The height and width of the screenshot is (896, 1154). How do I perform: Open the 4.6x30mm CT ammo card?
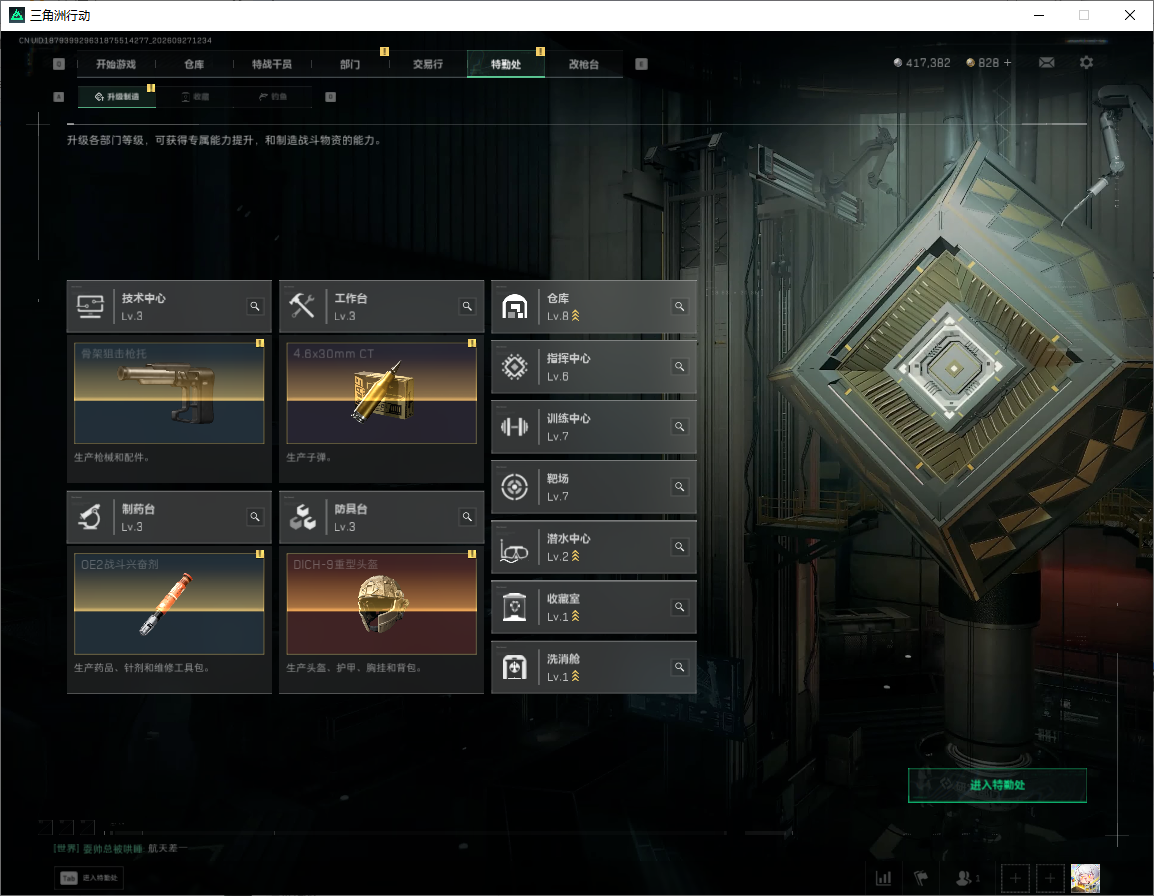tap(381, 393)
